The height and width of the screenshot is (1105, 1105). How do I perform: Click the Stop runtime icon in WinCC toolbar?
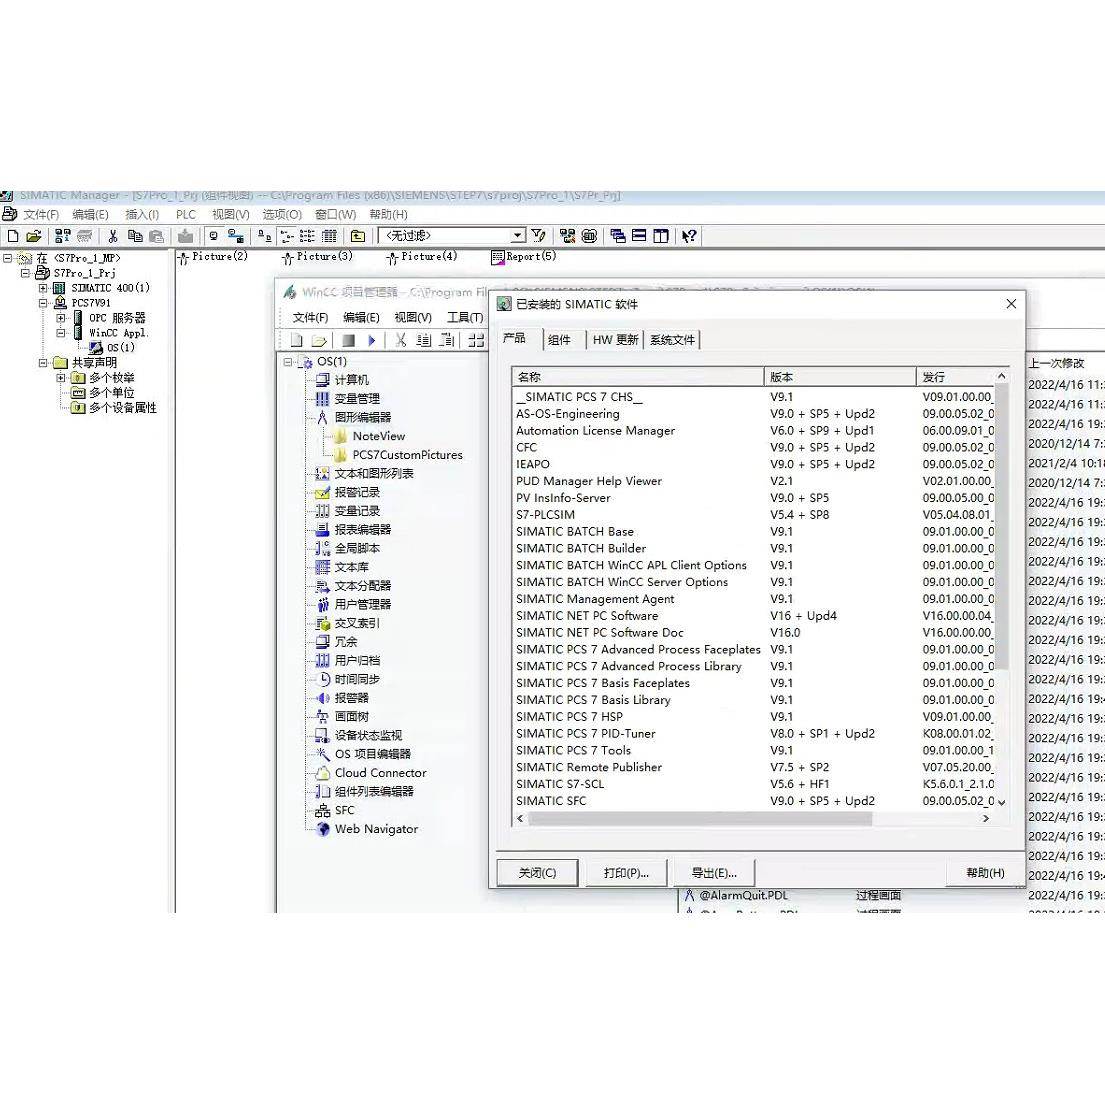point(348,340)
